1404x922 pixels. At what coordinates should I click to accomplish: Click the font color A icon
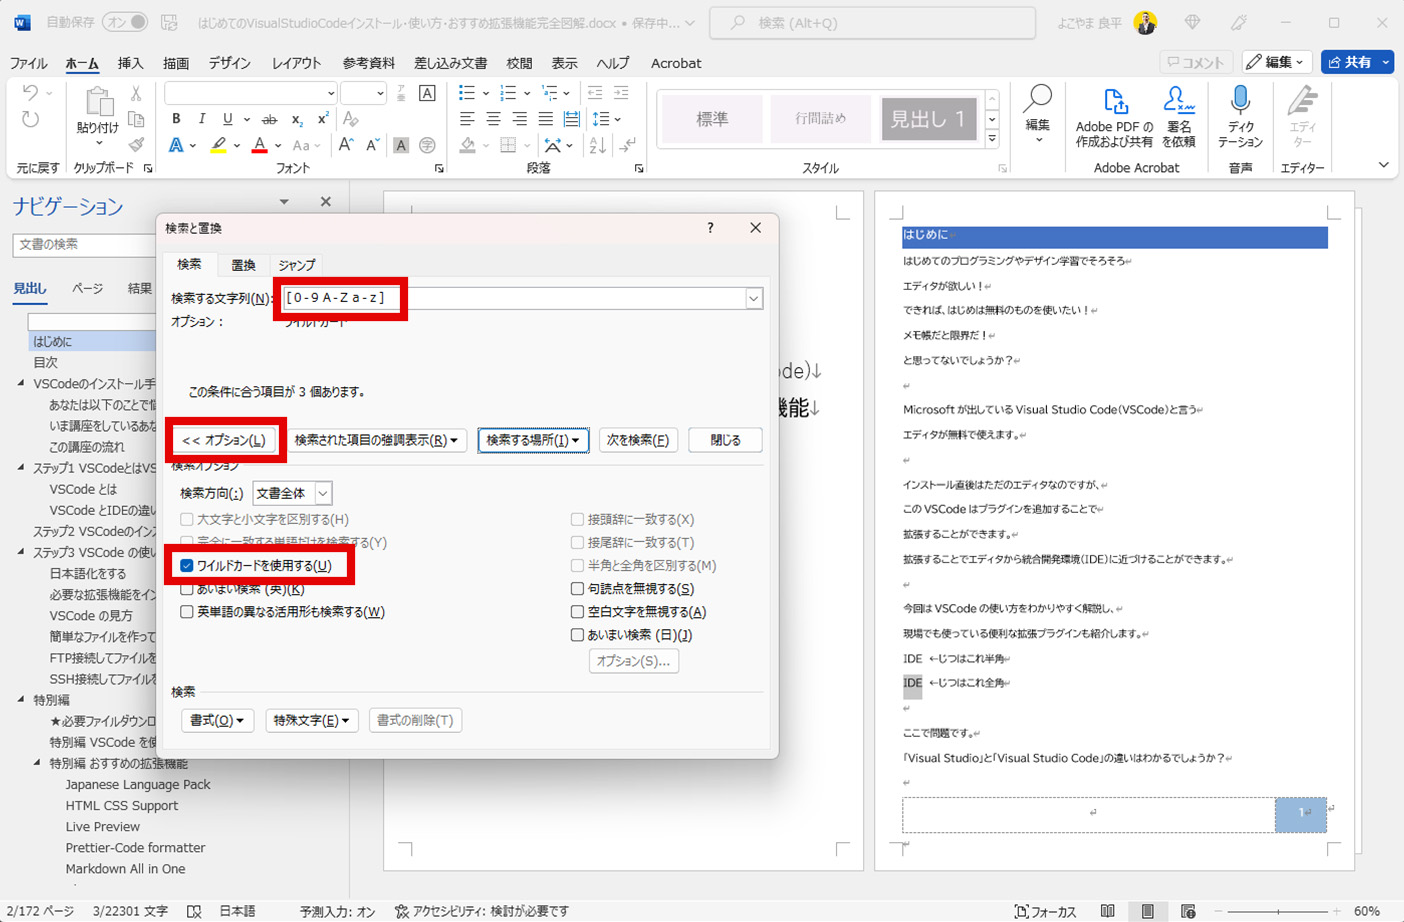coord(259,145)
